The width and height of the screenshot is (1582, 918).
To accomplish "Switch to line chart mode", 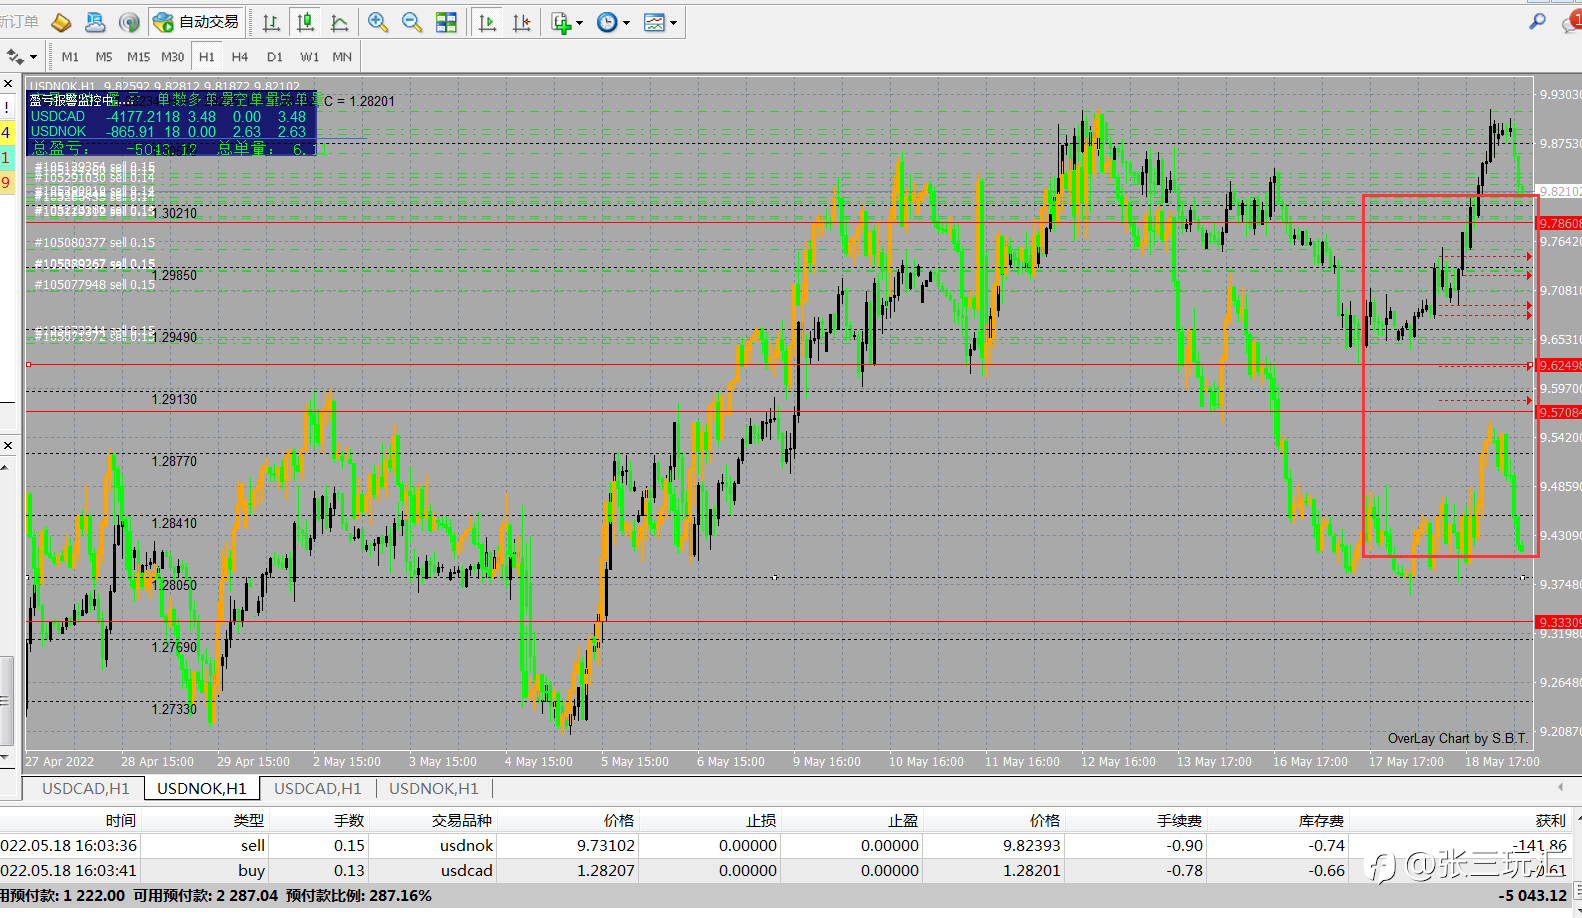I will [339, 22].
